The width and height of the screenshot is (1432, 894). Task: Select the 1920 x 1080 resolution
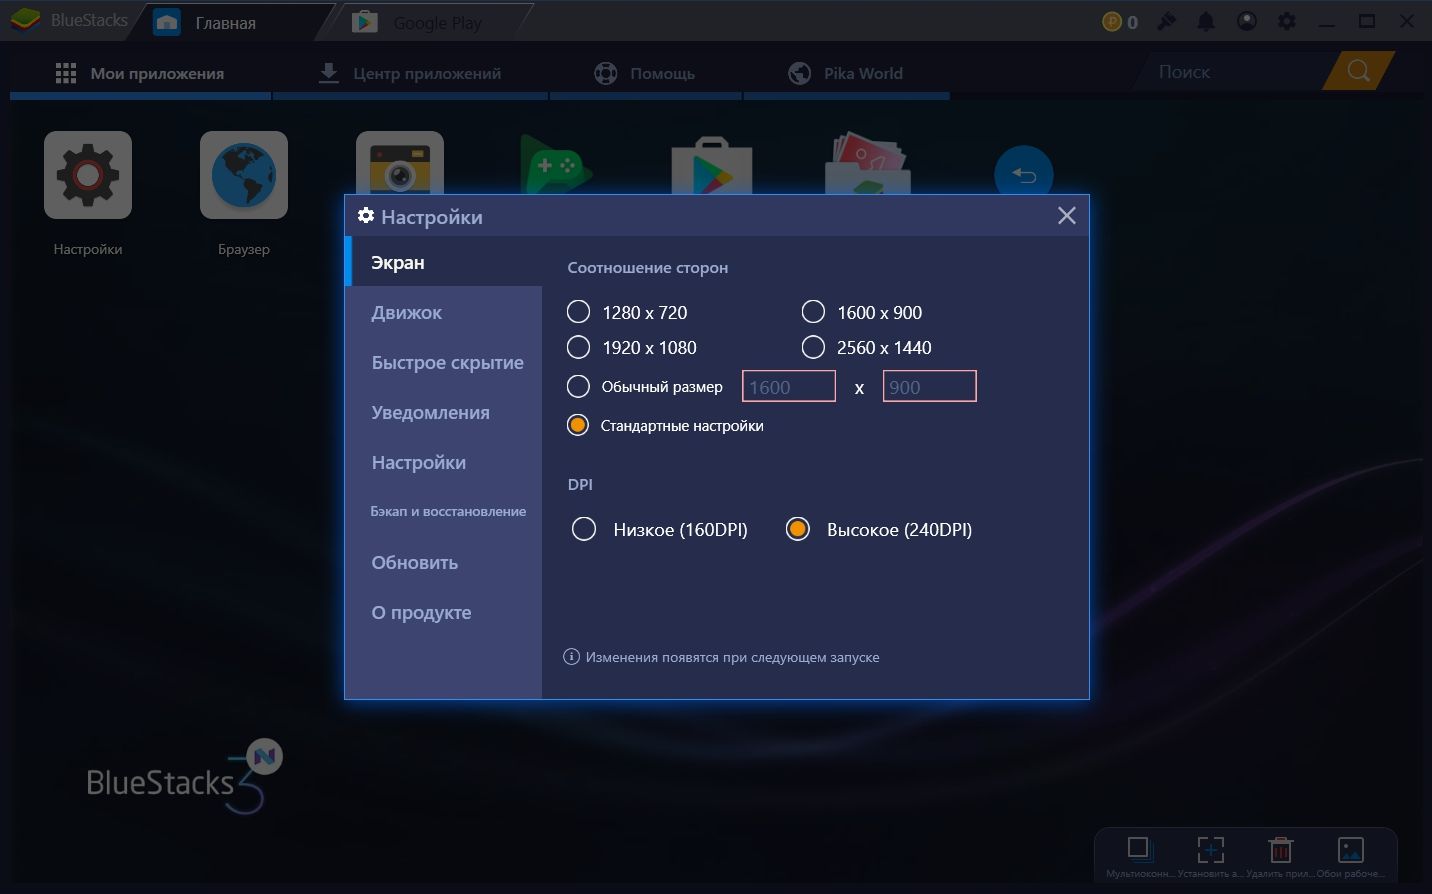click(x=578, y=347)
